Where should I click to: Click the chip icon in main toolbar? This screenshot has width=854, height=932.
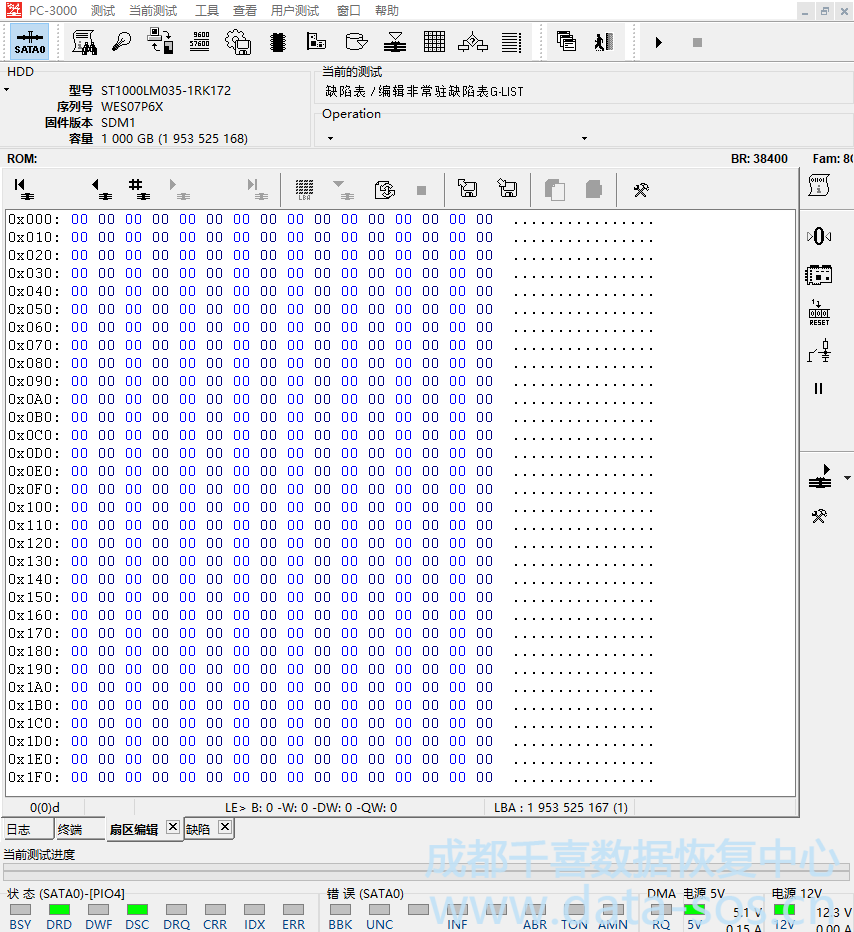coord(278,42)
